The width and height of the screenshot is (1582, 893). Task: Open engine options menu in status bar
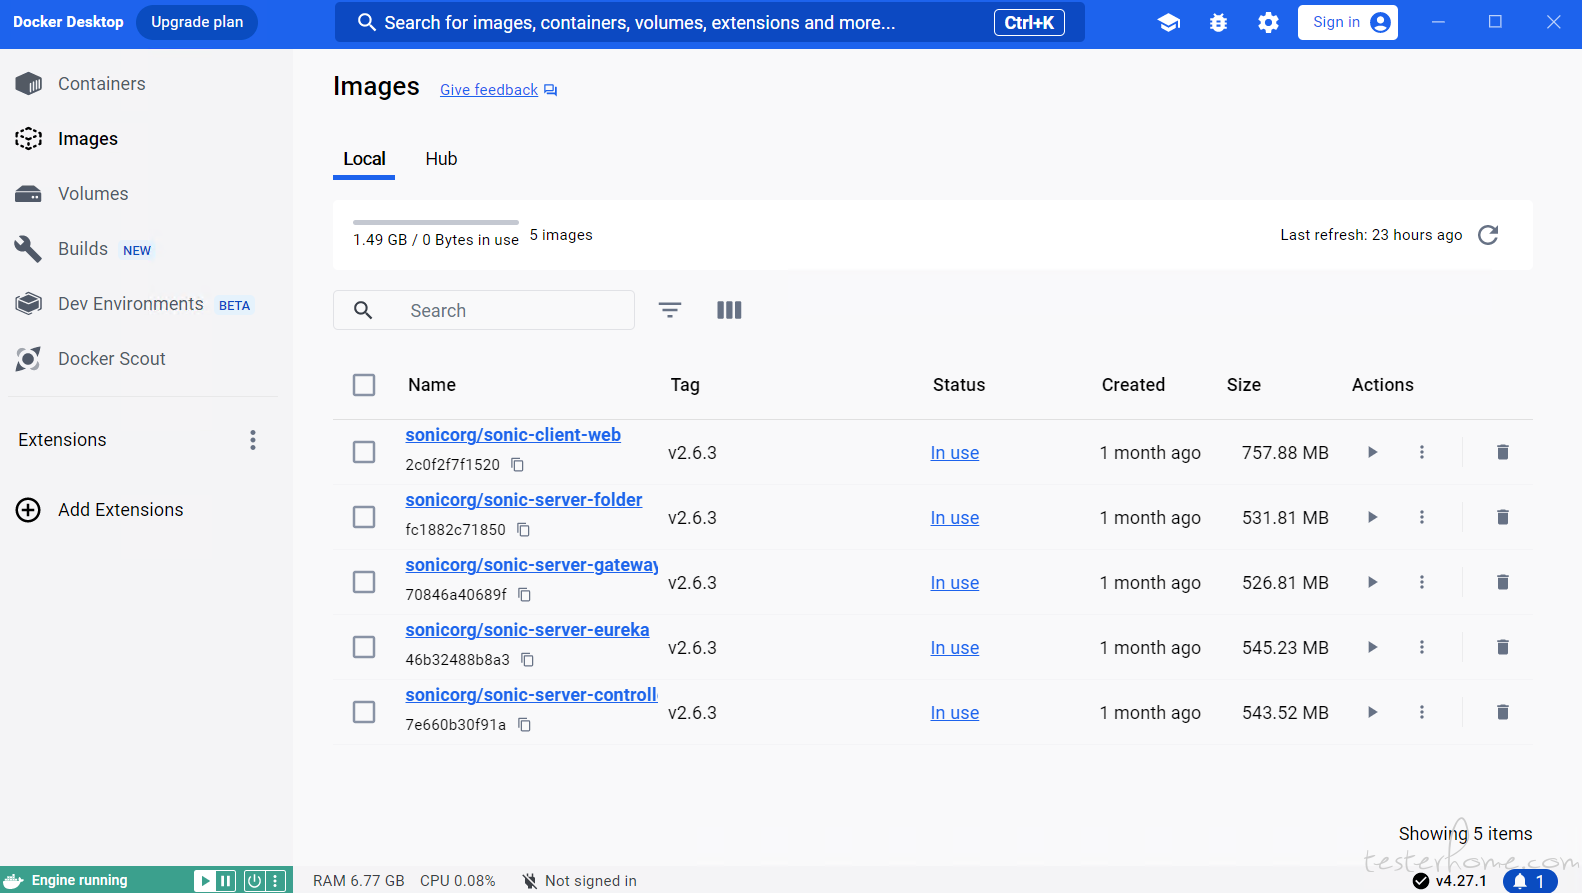click(x=275, y=881)
